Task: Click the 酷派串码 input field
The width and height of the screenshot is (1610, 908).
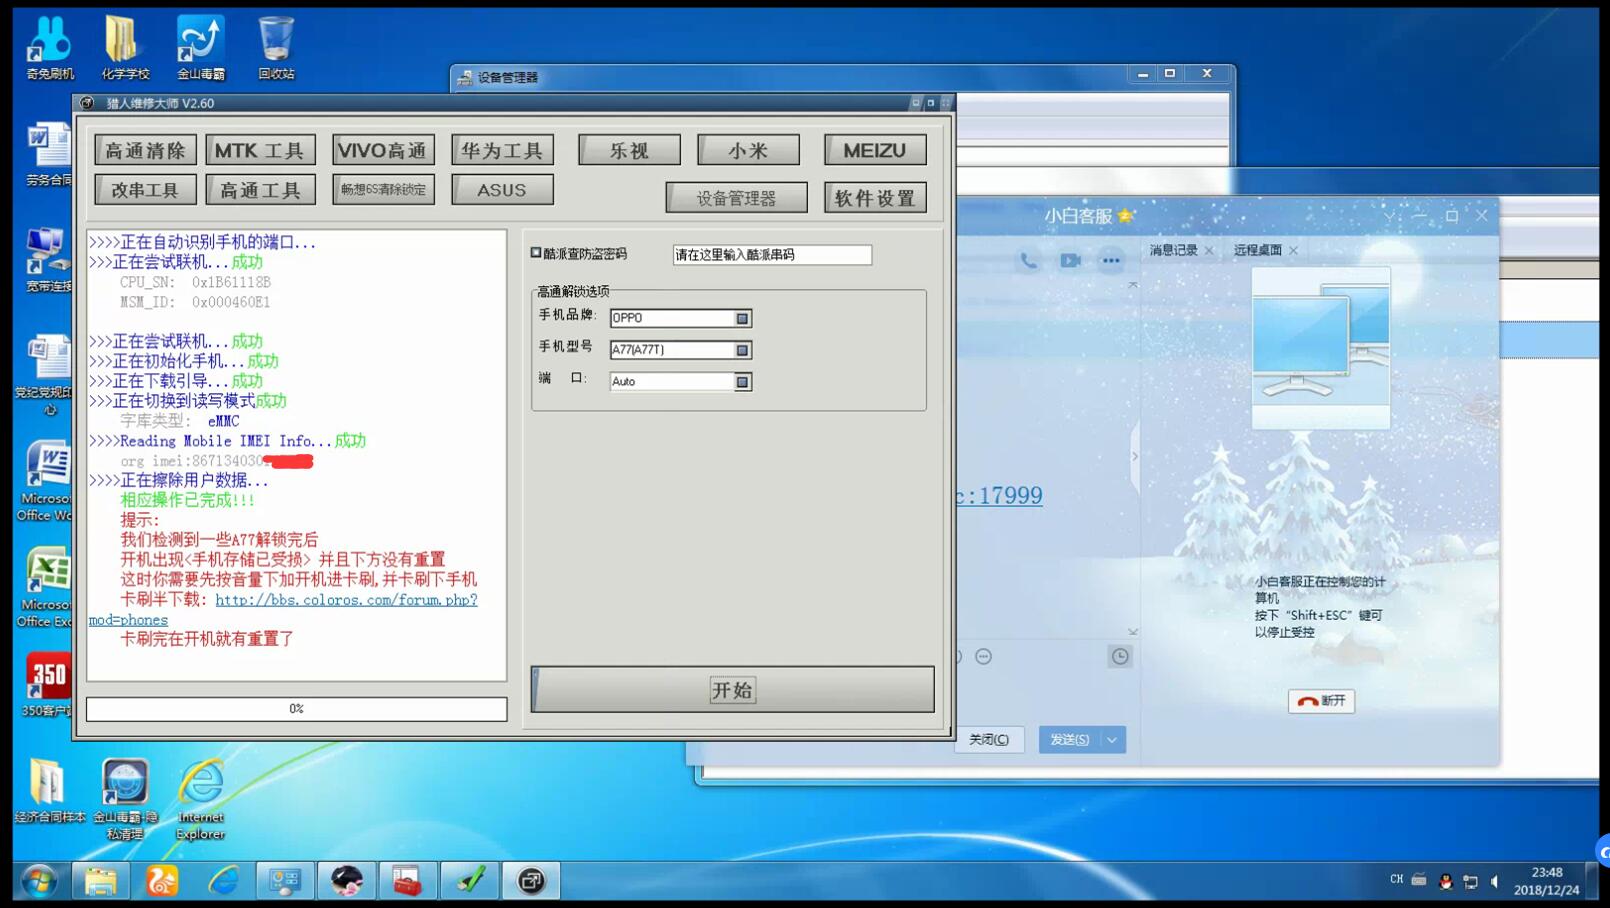Action: [772, 255]
